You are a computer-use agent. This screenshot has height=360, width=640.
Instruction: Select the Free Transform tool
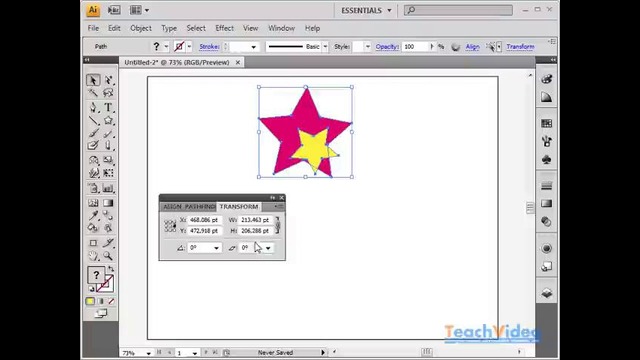coord(108,173)
